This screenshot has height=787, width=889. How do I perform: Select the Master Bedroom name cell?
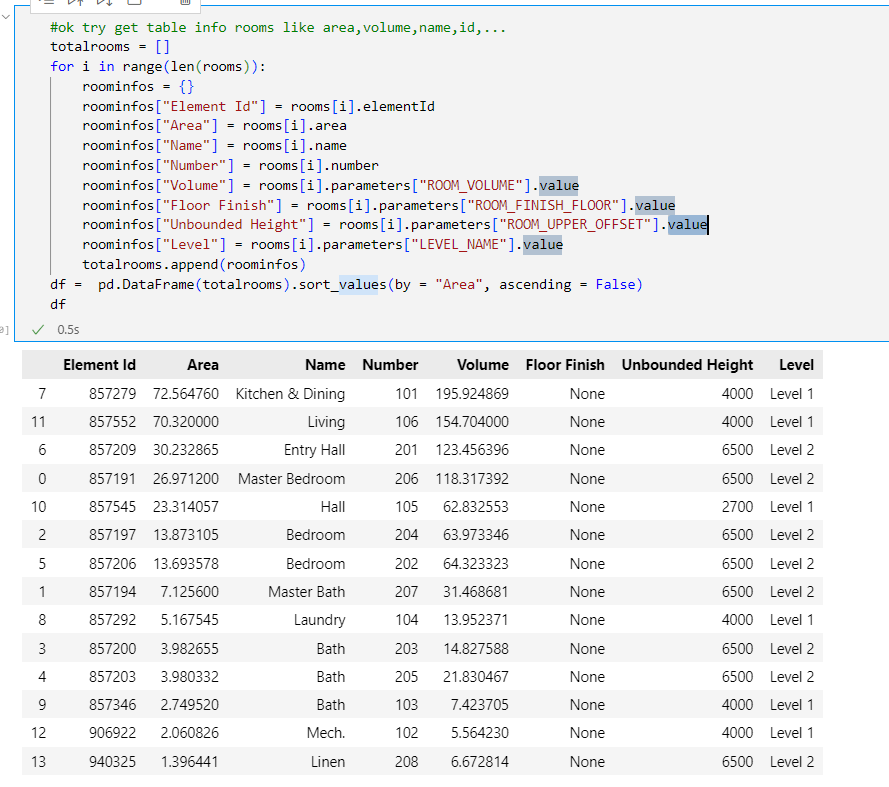click(291, 479)
